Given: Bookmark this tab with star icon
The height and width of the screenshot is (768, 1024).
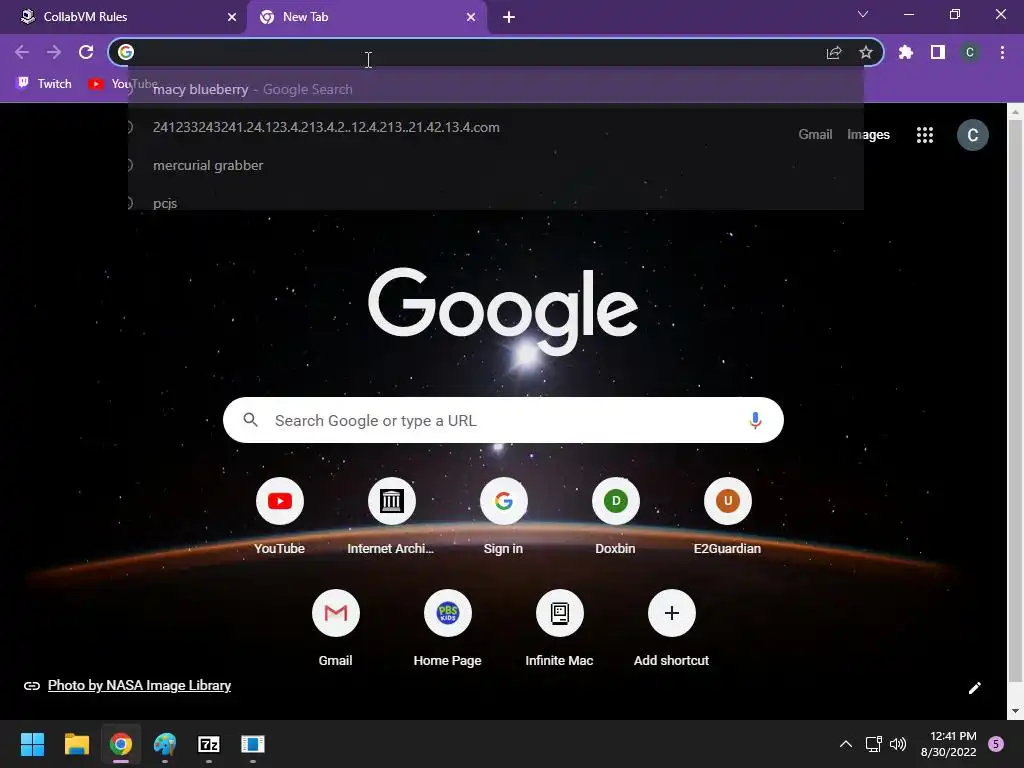Looking at the screenshot, I should point(866,52).
